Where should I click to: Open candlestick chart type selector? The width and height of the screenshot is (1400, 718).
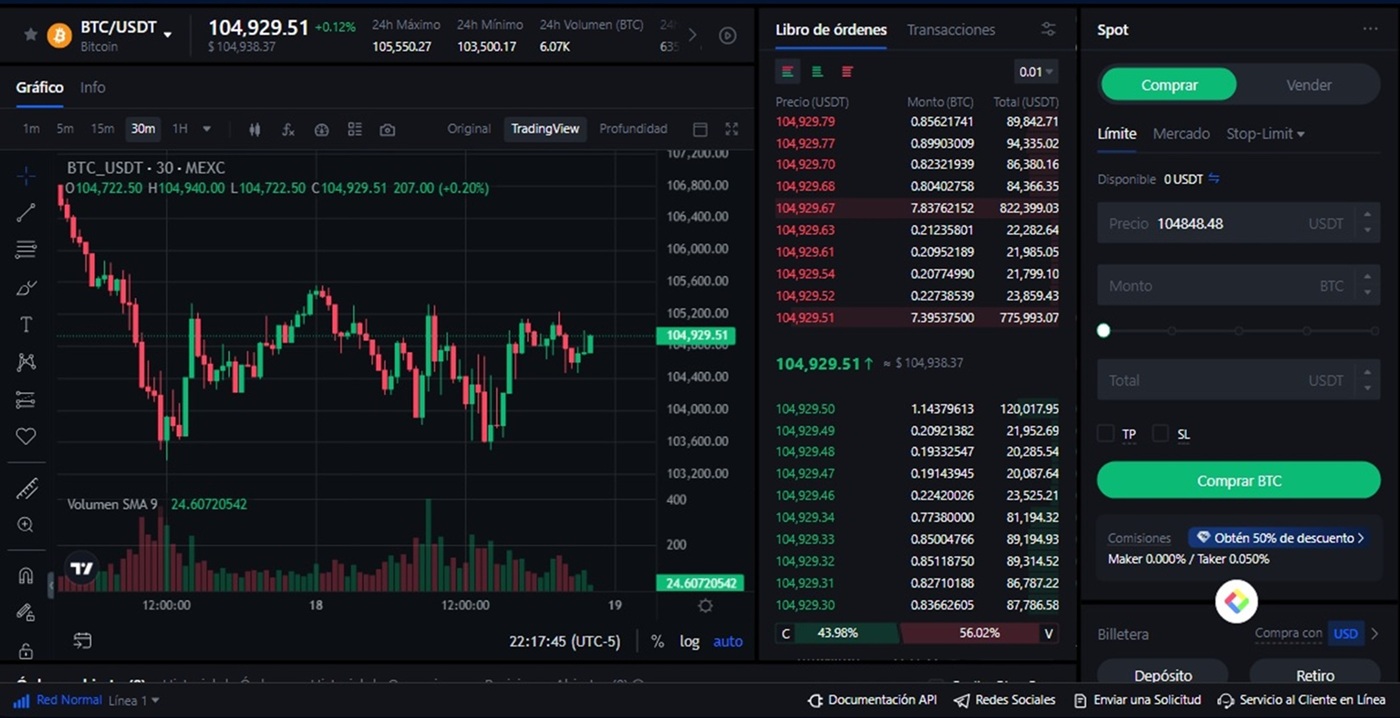[255, 129]
